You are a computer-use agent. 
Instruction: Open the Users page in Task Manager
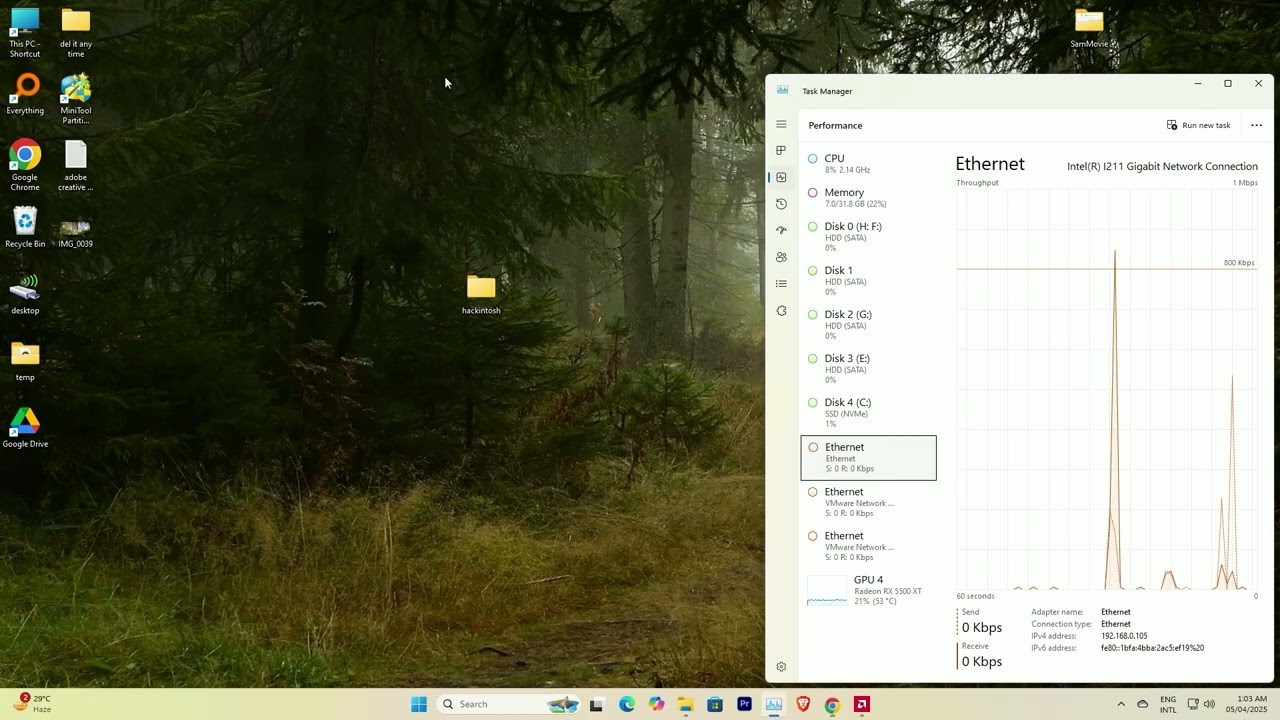click(x=781, y=257)
